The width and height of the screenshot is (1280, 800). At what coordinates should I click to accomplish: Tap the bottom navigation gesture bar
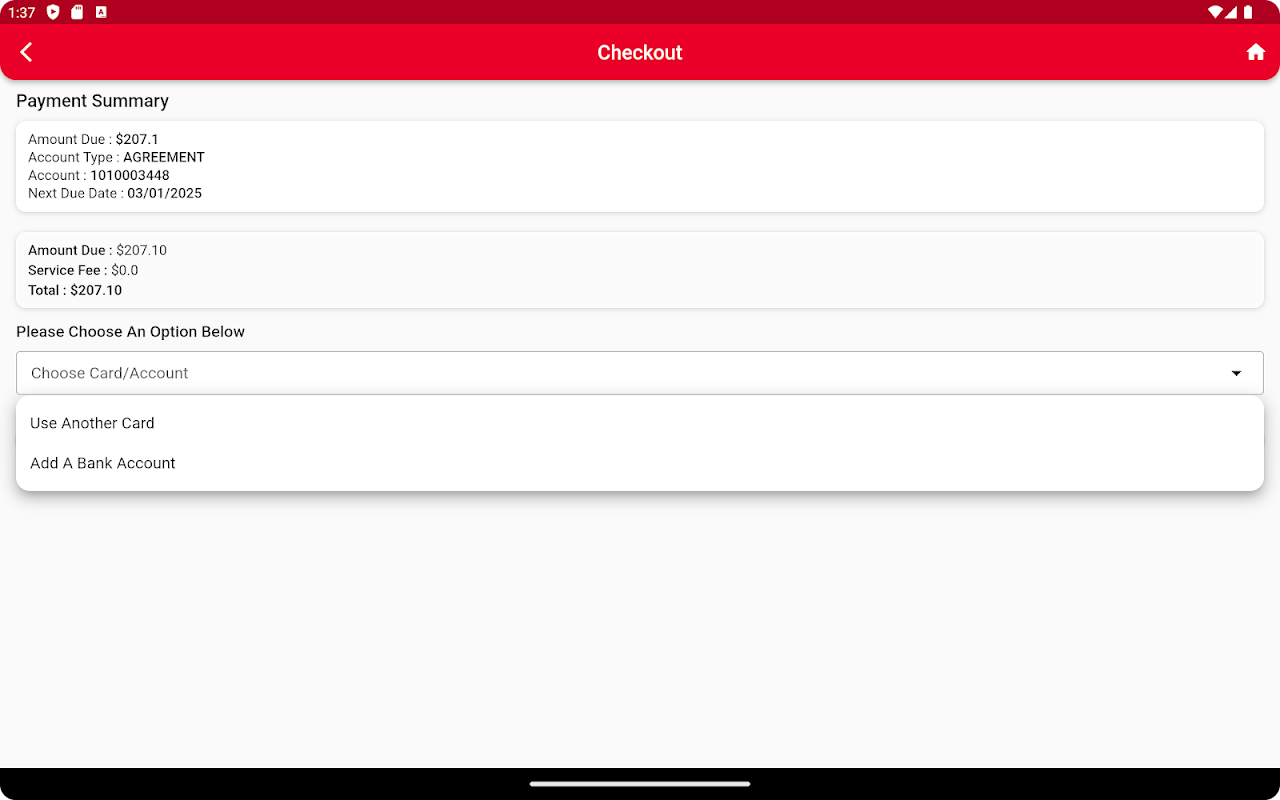click(640, 784)
